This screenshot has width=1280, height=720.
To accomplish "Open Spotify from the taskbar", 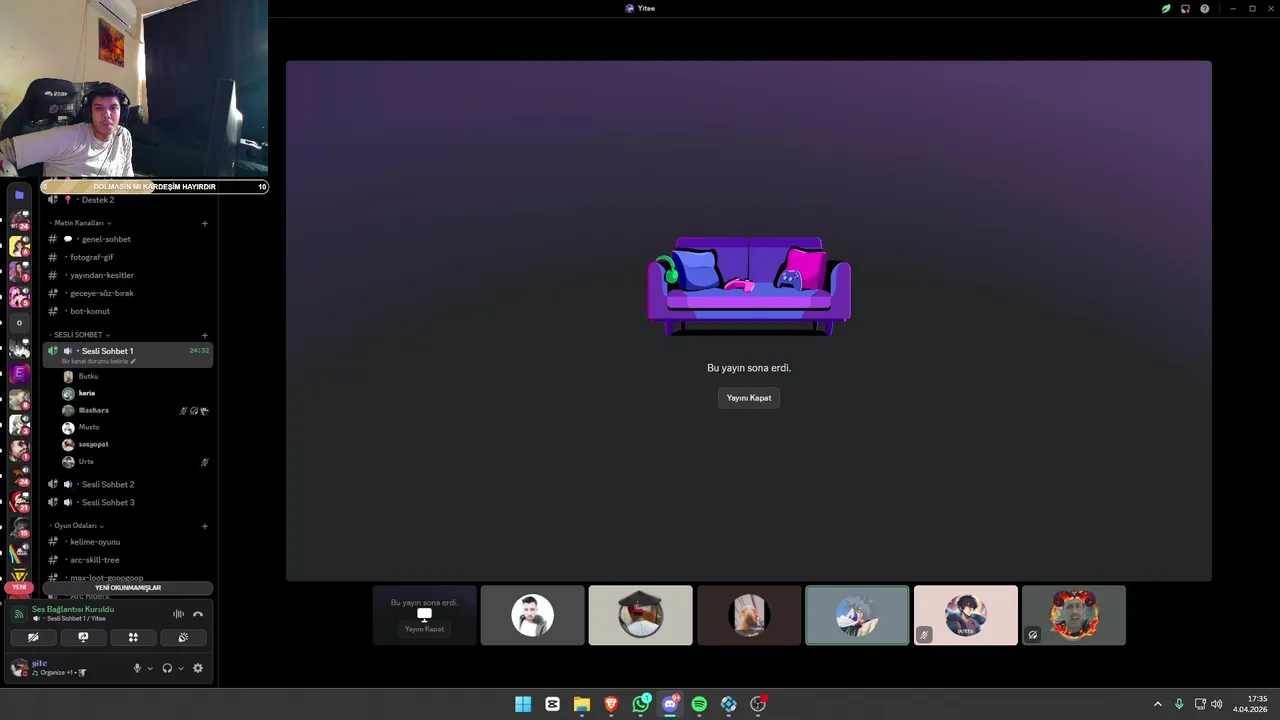I will [699, 704].
